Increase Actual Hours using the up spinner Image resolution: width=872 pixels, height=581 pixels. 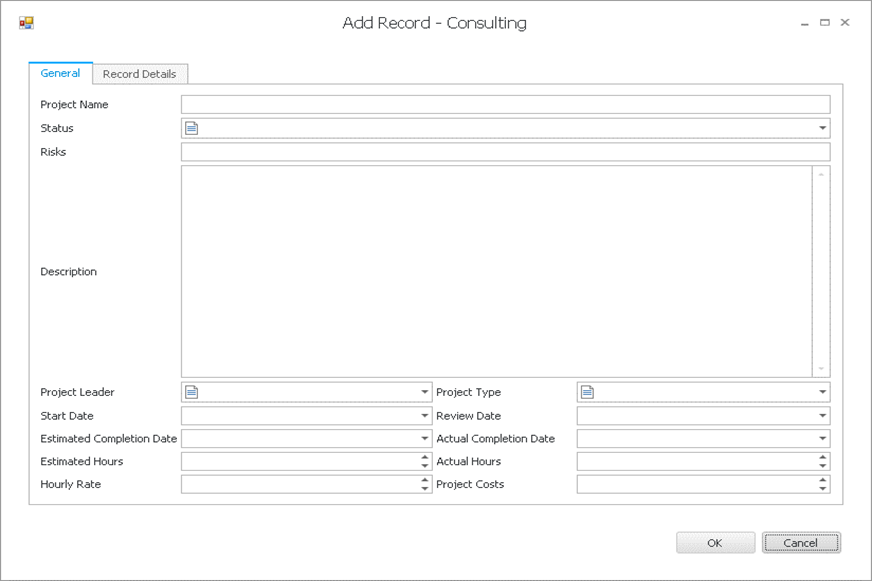coord(822,457)
